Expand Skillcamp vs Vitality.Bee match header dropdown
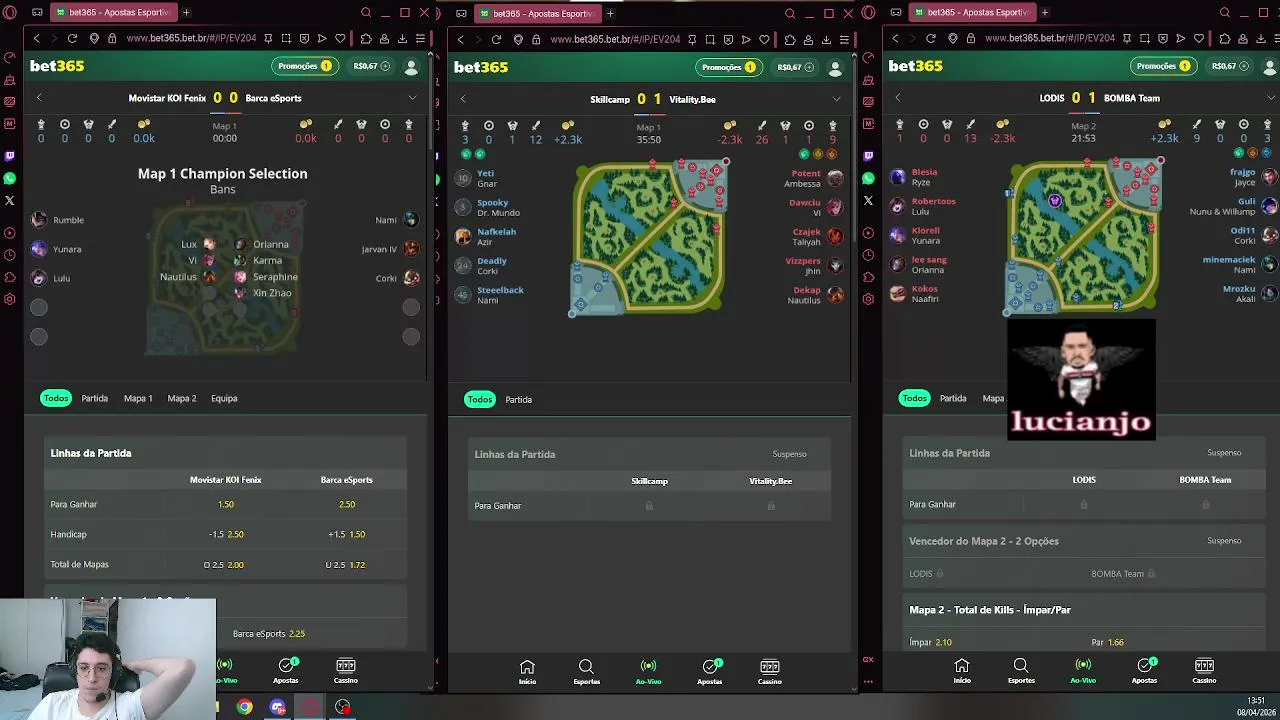The image size is (1280, 720). [x=836, y=99]
